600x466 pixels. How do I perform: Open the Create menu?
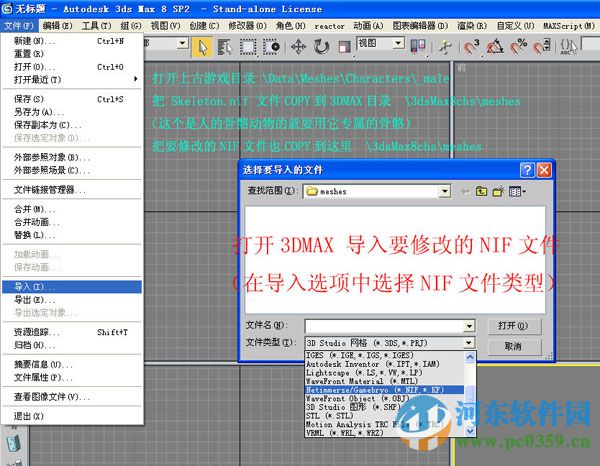click(x=204, y=26)
